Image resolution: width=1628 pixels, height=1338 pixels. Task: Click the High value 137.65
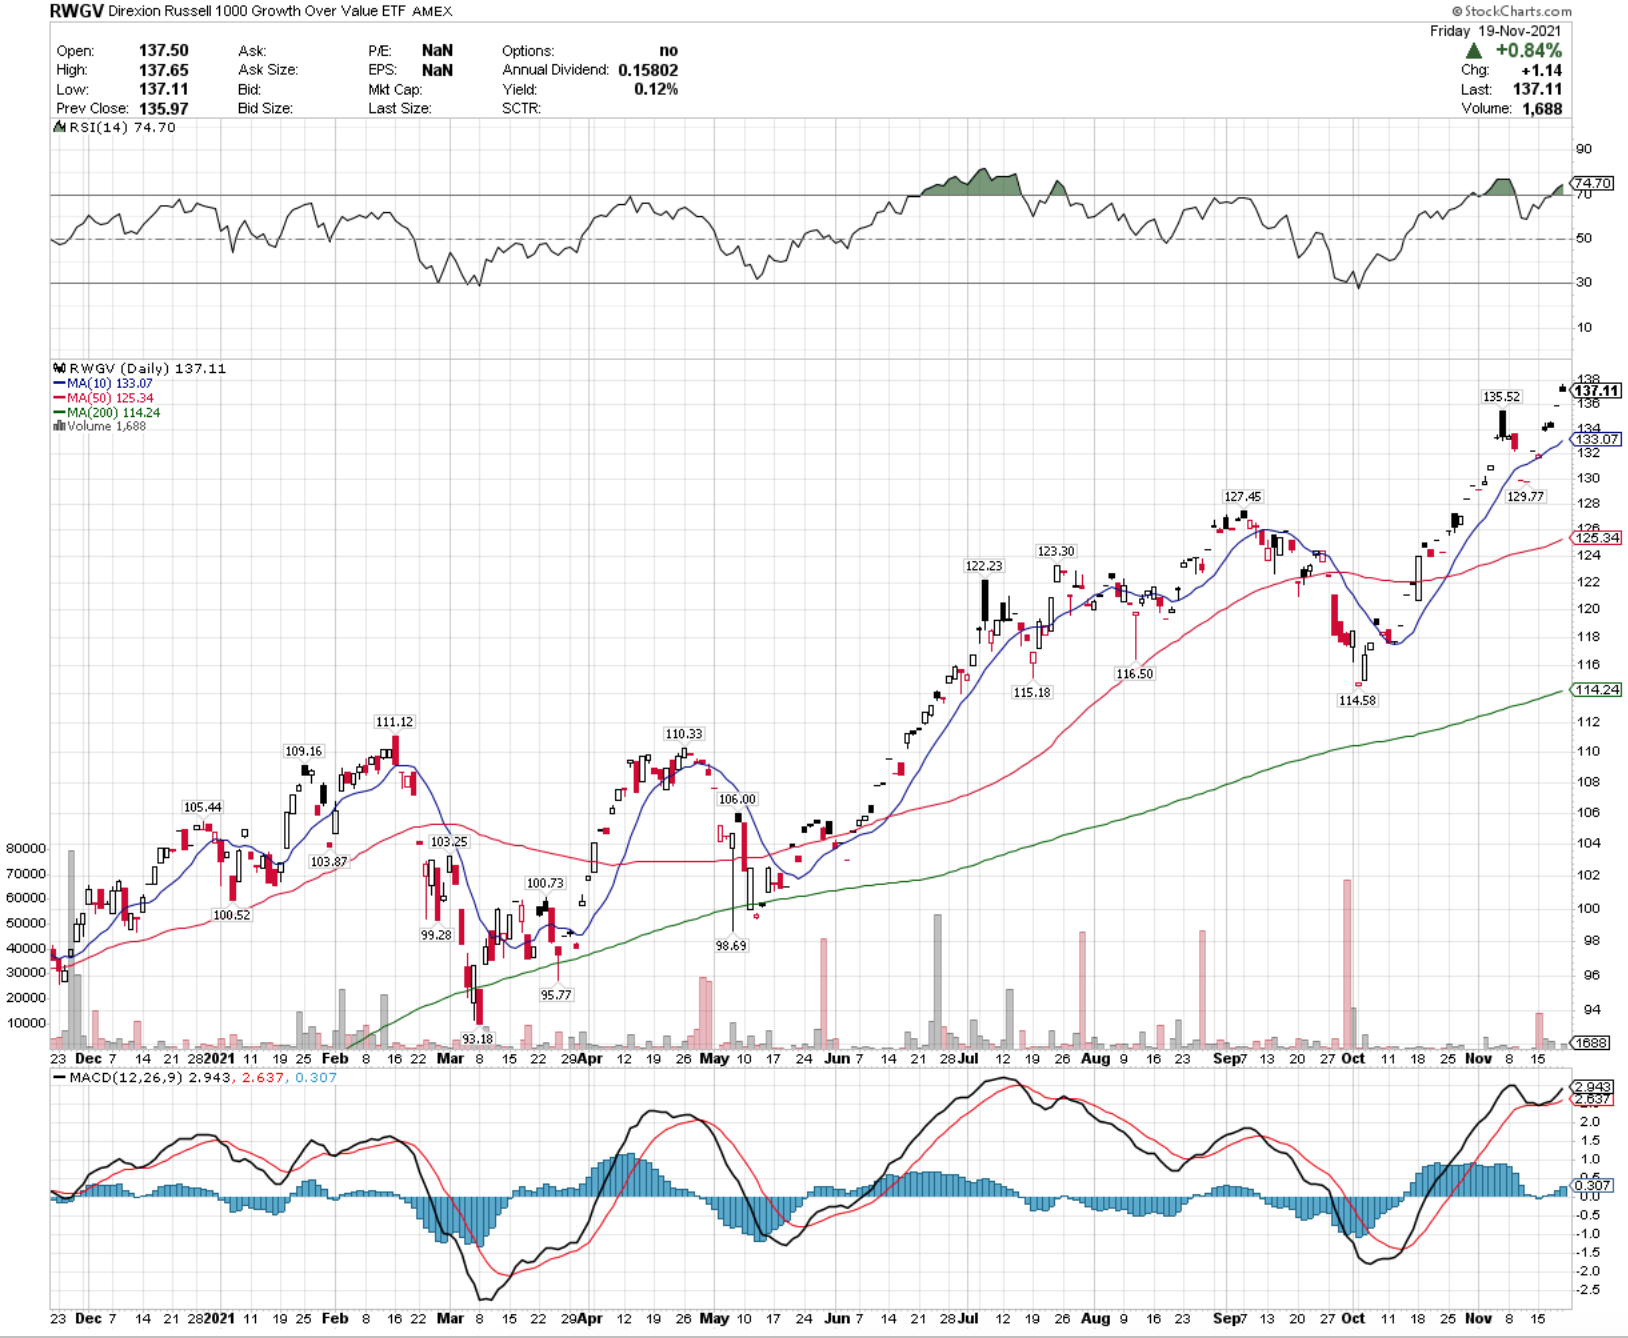coord(163,70)
